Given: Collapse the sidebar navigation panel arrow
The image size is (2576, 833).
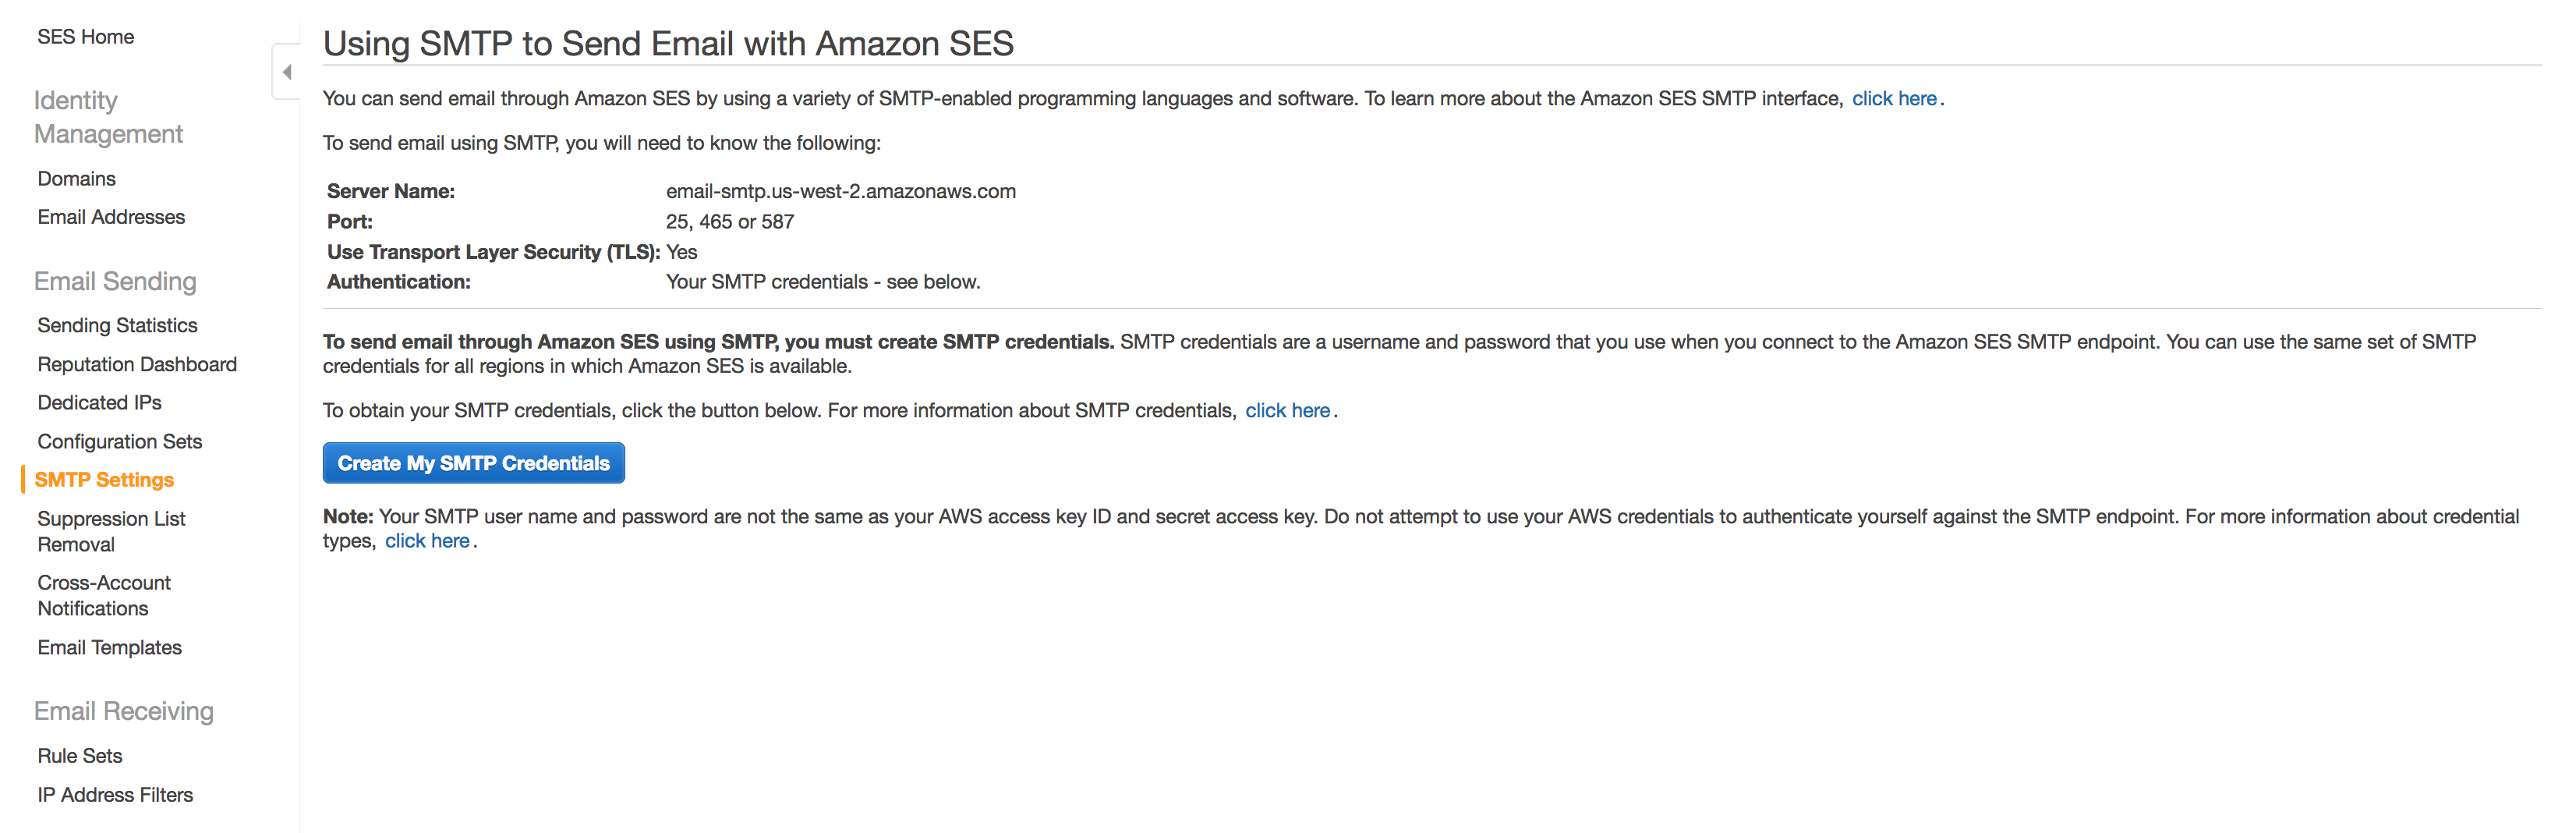Looking at the screenshot, I should pyautogui.click(x=287, y=72).
